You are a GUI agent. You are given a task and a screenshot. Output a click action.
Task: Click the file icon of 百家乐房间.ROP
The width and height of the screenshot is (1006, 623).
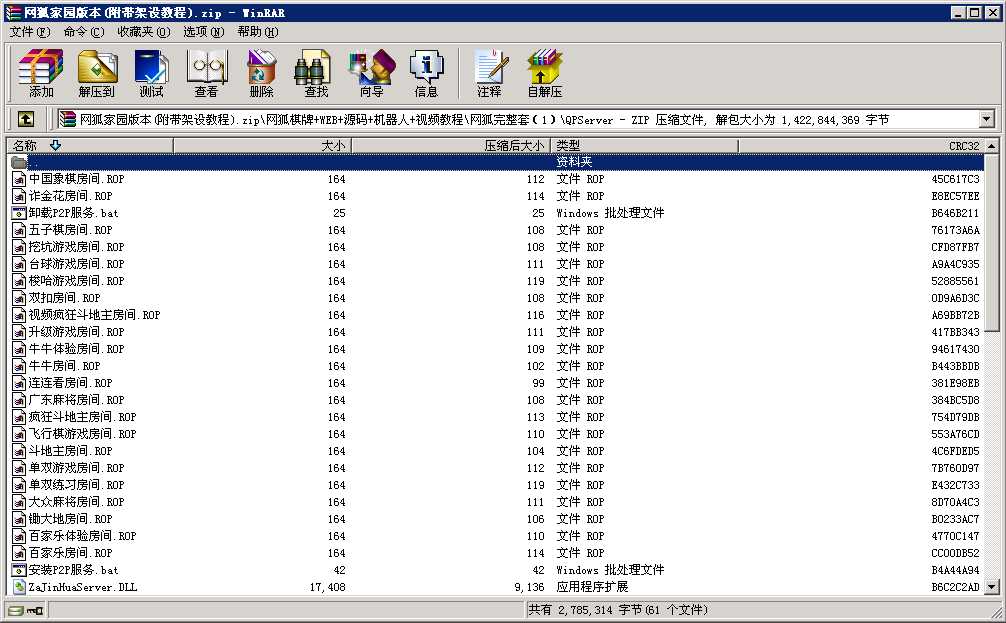point(19,553)
